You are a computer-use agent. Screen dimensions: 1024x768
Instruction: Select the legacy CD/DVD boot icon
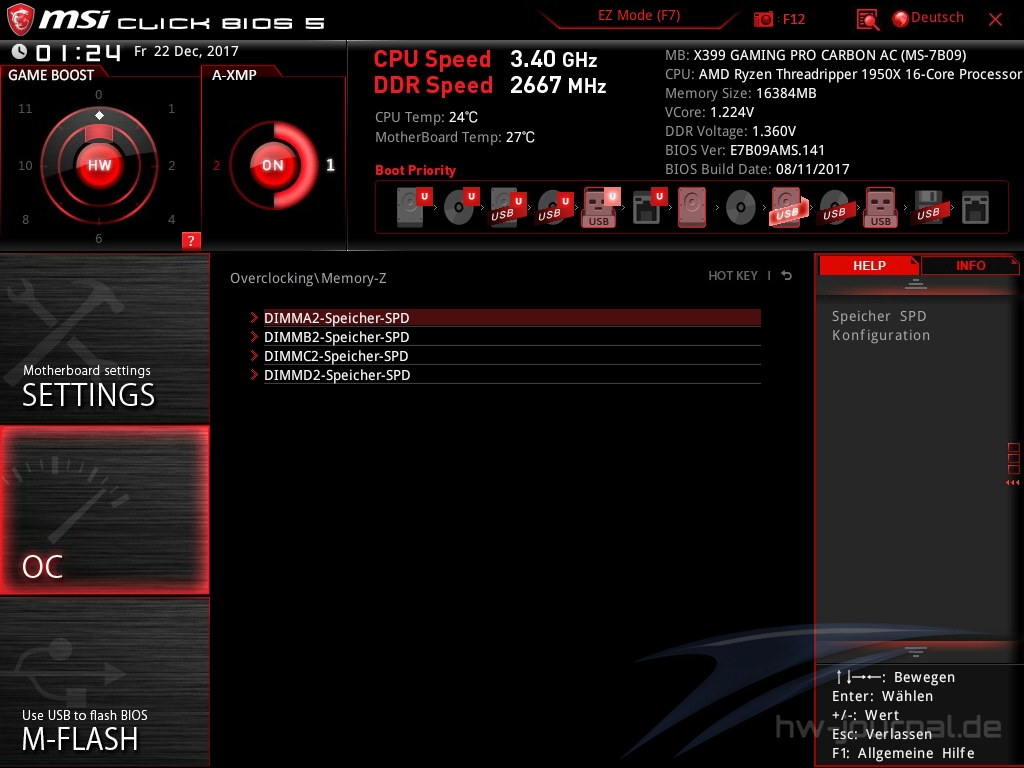(741, 208)
